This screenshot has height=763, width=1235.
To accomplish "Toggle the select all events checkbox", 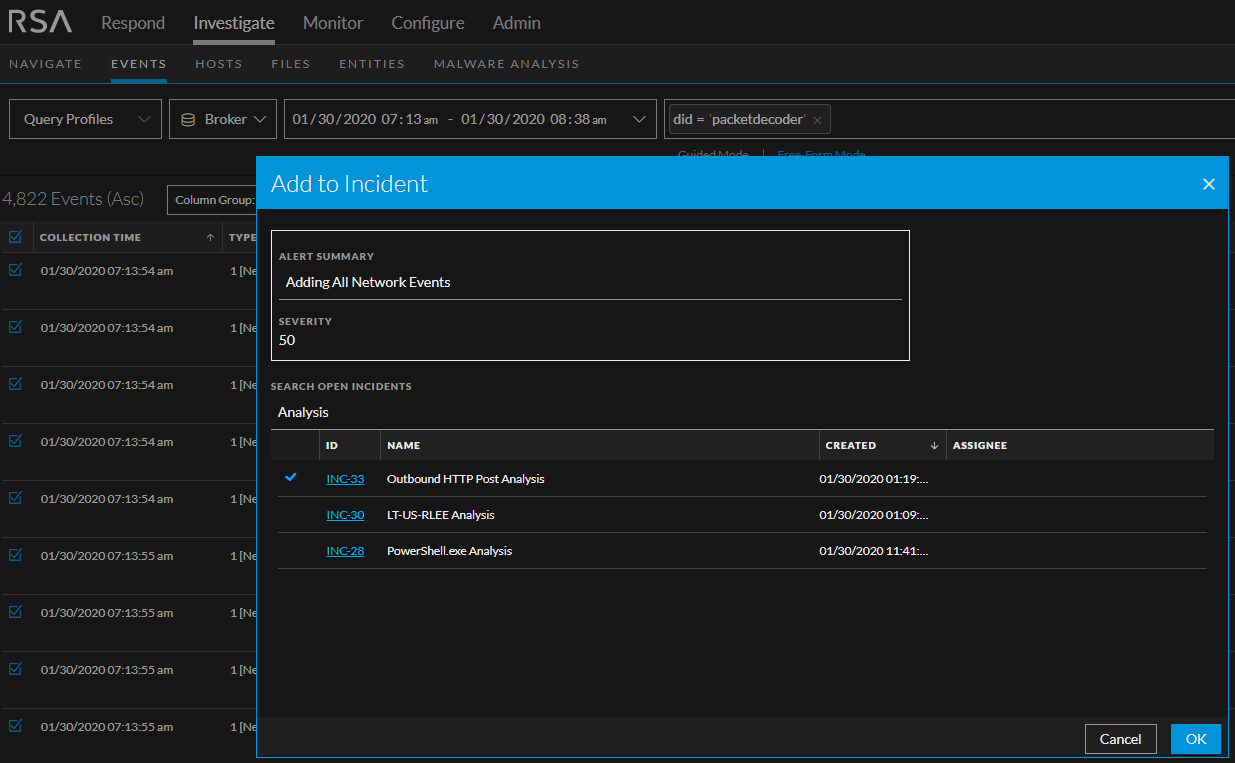I will tap(15, 237).
